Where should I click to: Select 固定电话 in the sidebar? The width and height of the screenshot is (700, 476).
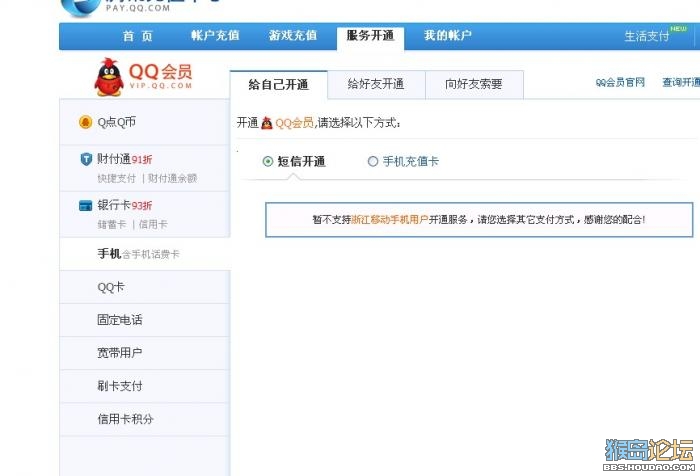(145, 320)
